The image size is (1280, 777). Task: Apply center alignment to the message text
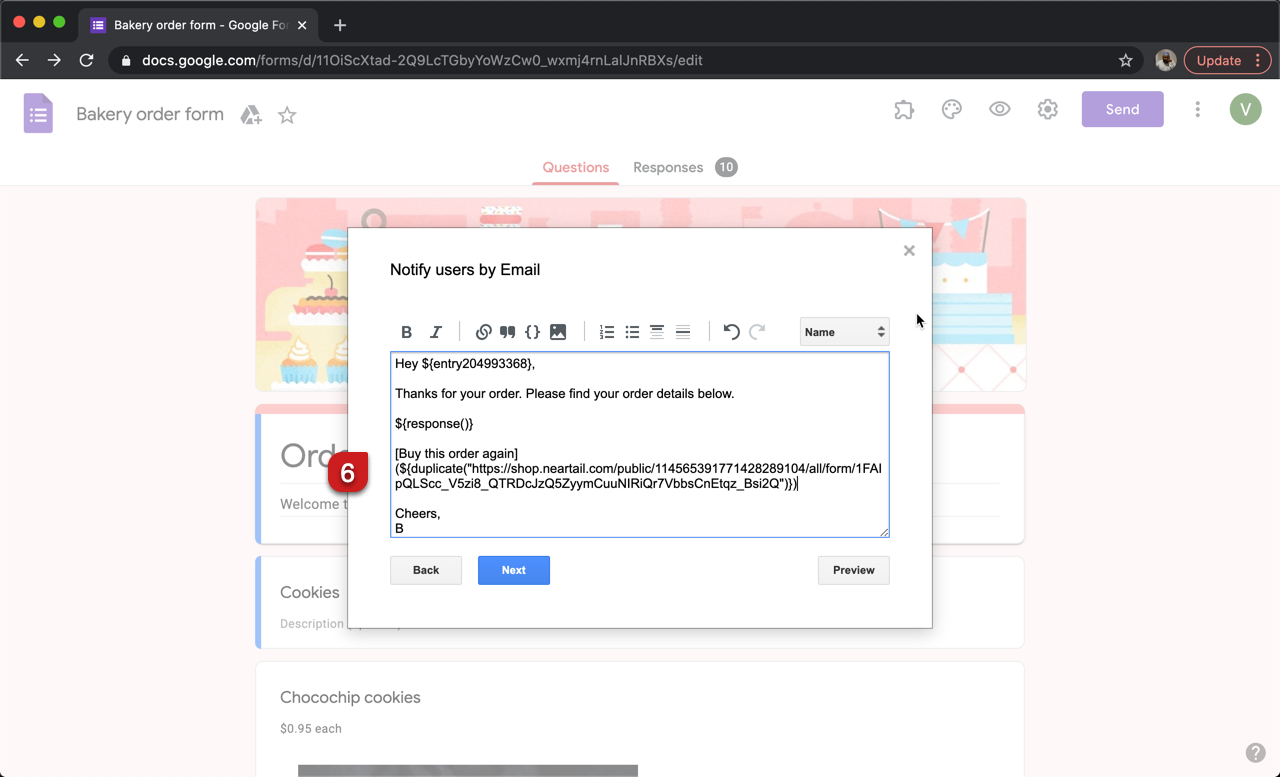pyautogui.click(x=657, y=331)
